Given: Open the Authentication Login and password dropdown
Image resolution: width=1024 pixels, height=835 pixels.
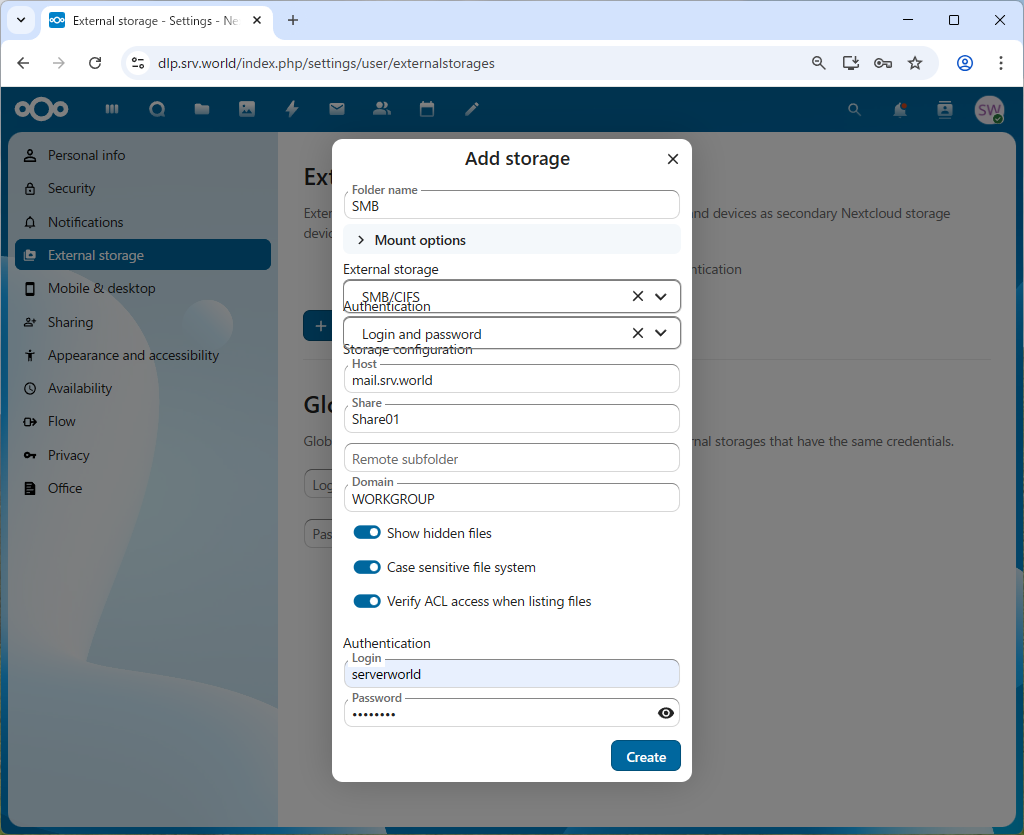Looking at the screenshot, I should click(x=661, y=333).
